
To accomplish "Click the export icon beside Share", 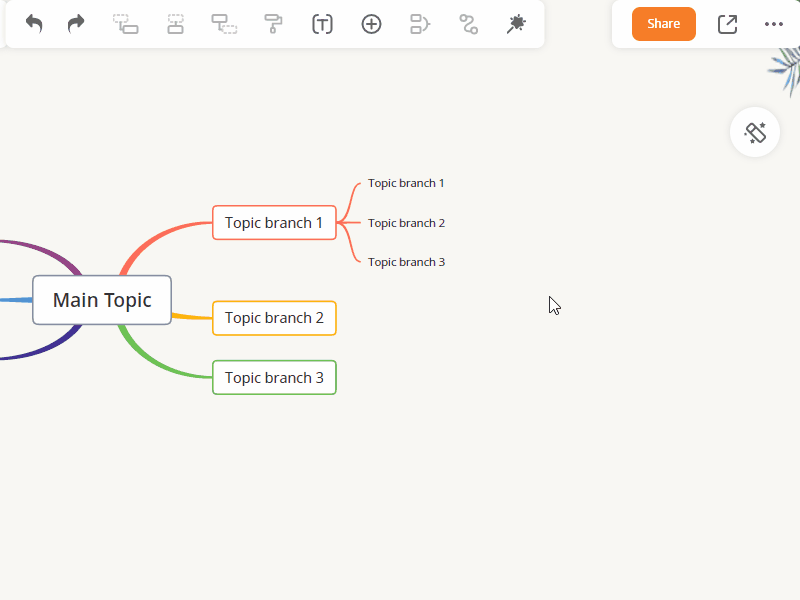I will [727, 24].
